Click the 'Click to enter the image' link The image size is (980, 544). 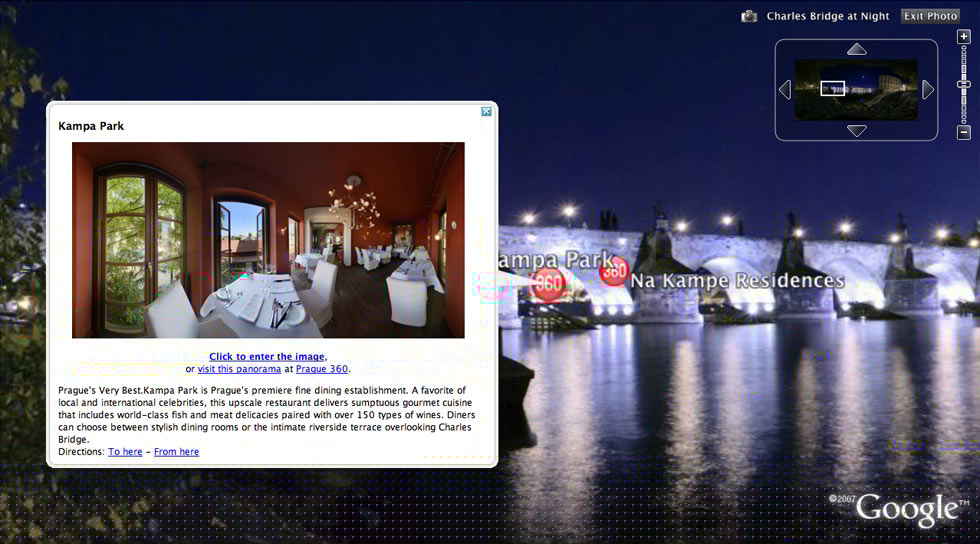[x=268, y=356]
